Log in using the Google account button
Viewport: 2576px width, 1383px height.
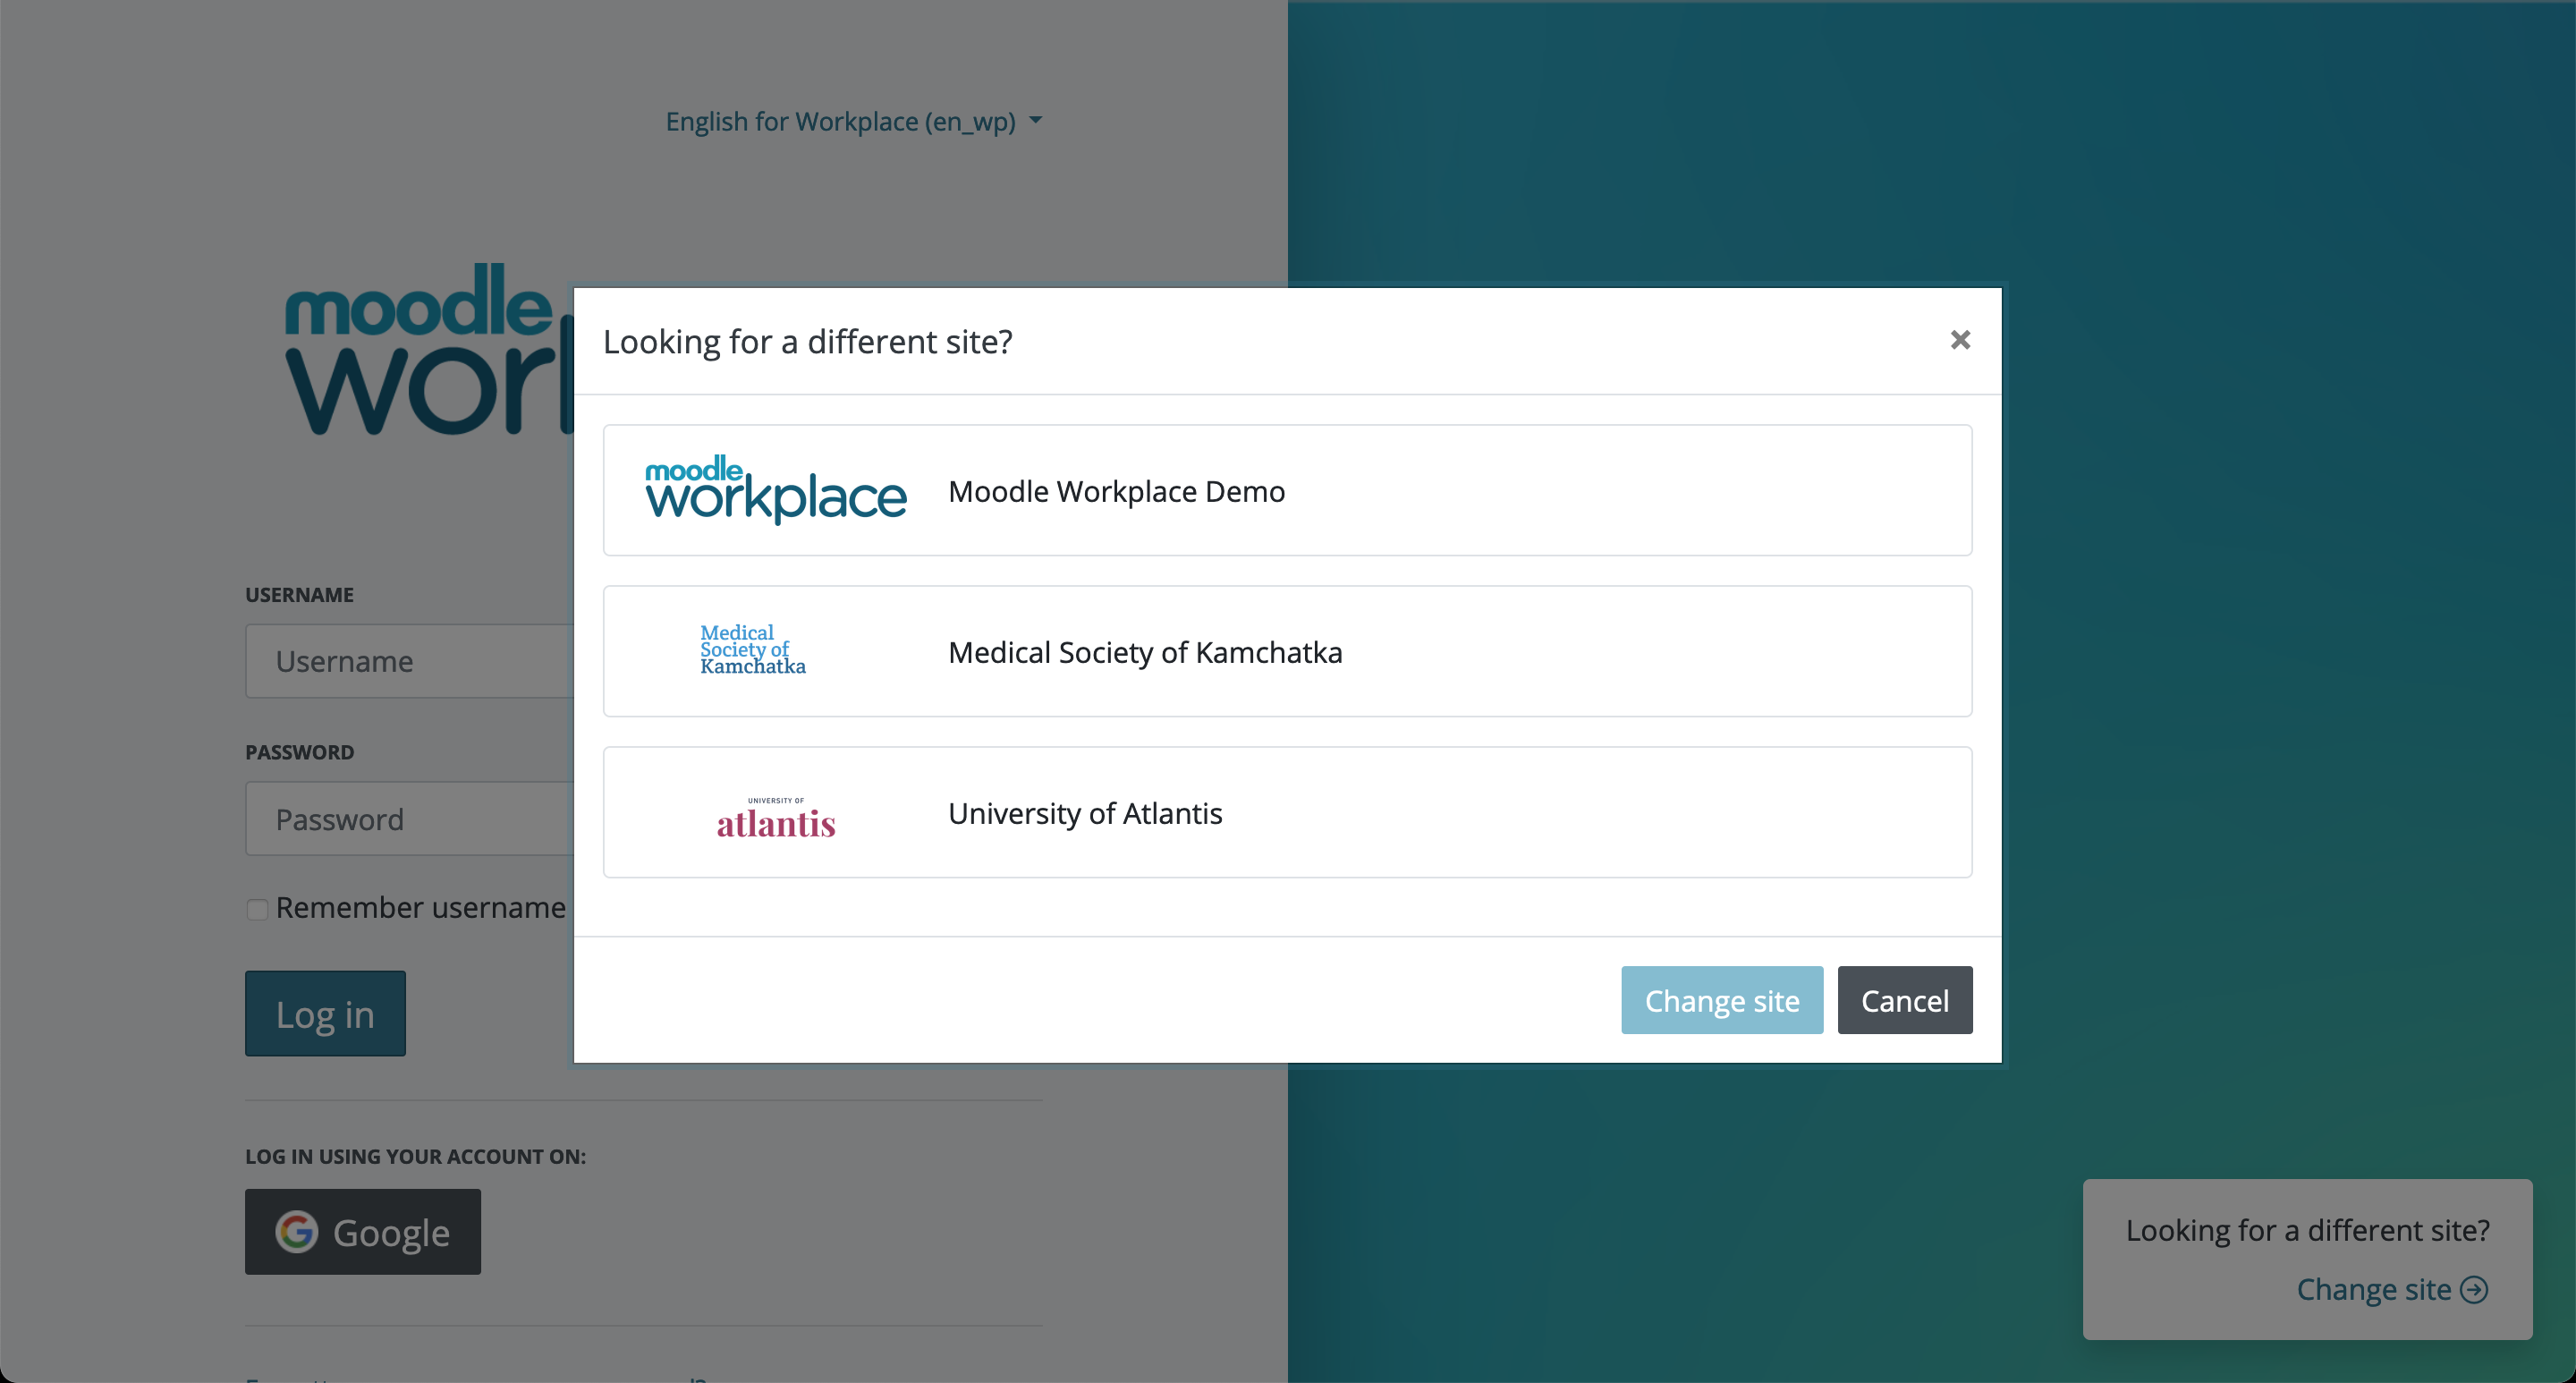(363, 1232)
